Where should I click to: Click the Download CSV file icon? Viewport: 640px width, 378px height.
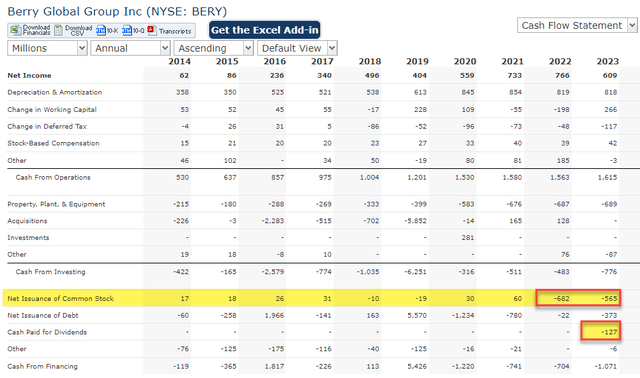[58, 30]
